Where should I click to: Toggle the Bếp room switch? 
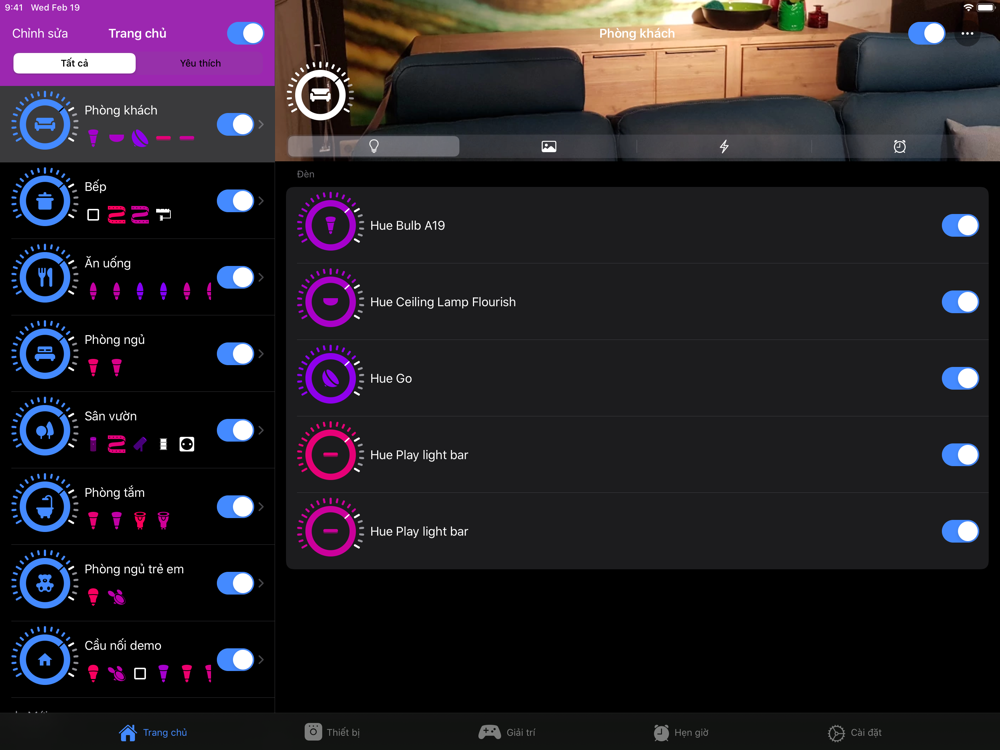(235, 201)
